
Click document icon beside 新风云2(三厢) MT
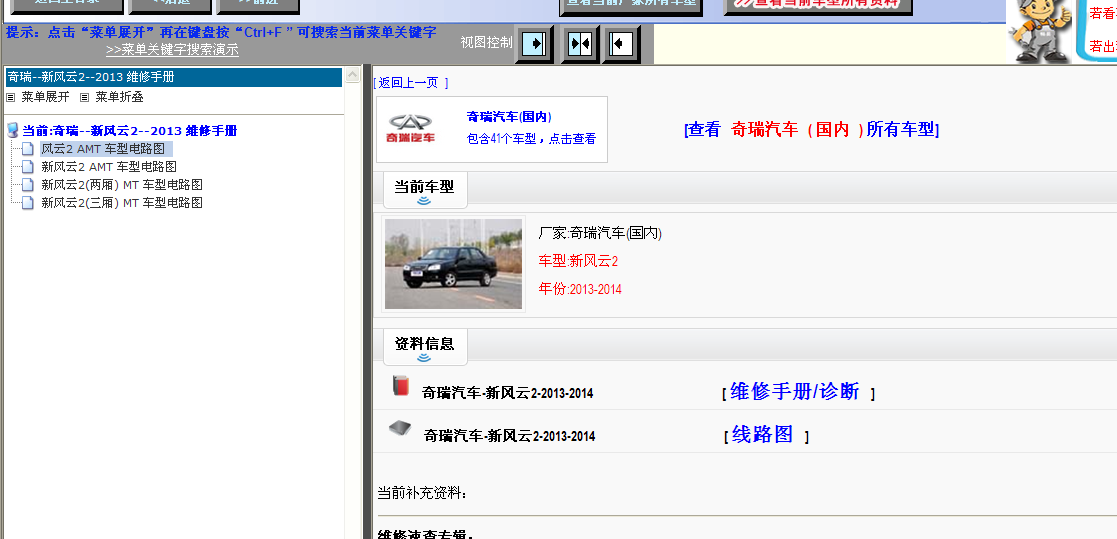[x=28, y=202]
